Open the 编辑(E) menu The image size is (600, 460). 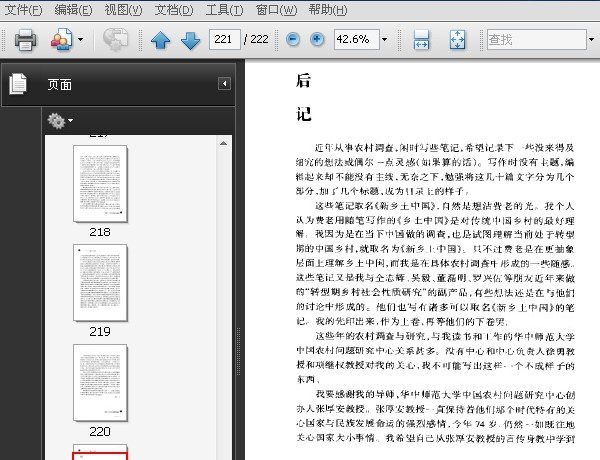pos(73,10)
